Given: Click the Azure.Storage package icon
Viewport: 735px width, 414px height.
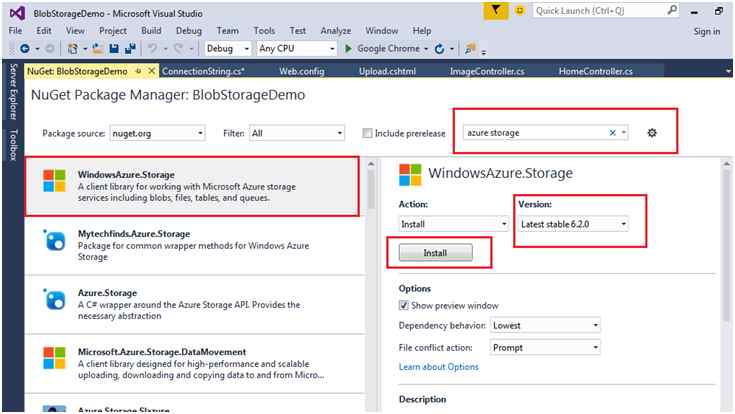Looking at the screenshot, I should click(54, 300).
